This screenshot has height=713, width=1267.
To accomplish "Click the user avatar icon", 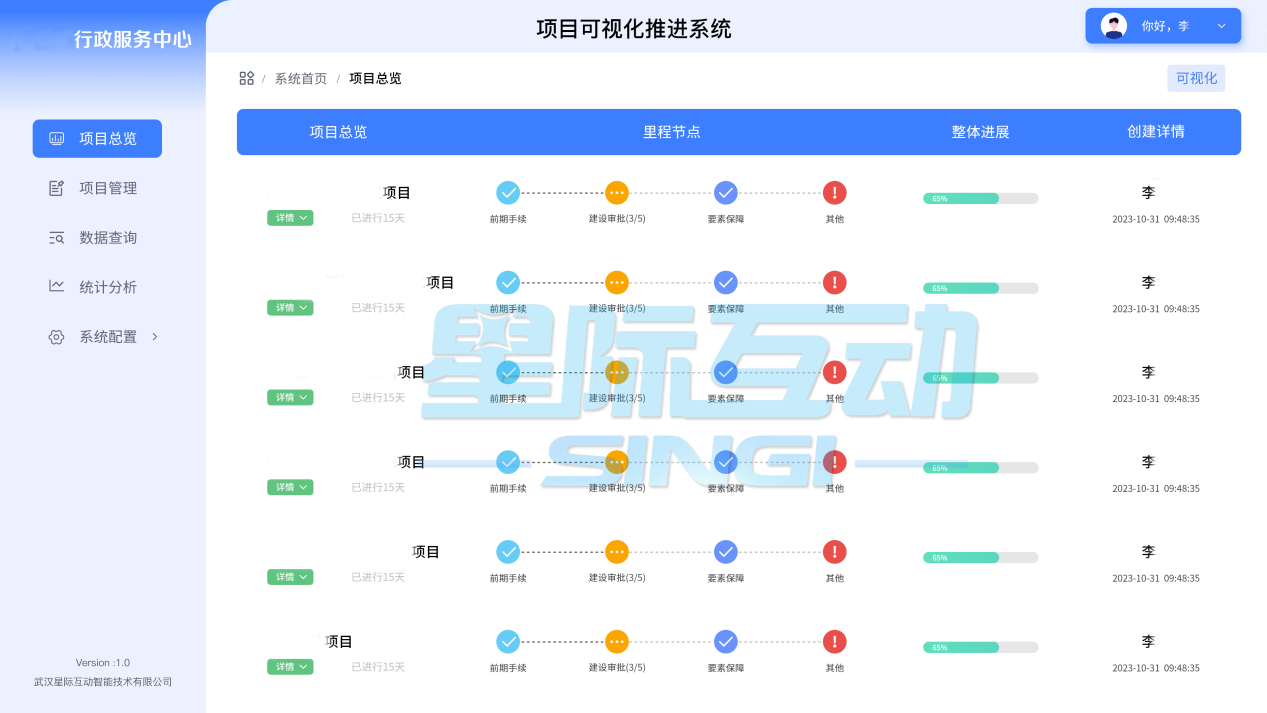I will pyautogui.click(x=1113, y=26).
